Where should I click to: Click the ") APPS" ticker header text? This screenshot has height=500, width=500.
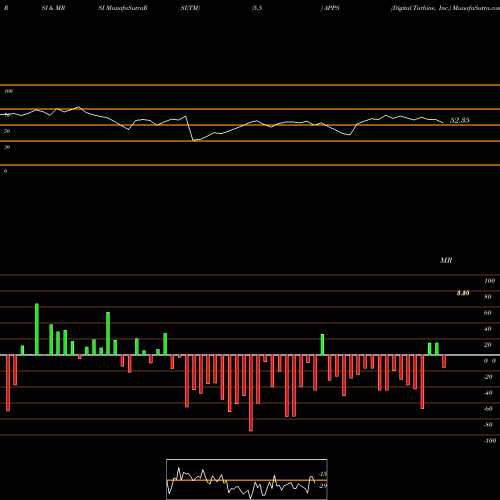[x=330, y=8]
